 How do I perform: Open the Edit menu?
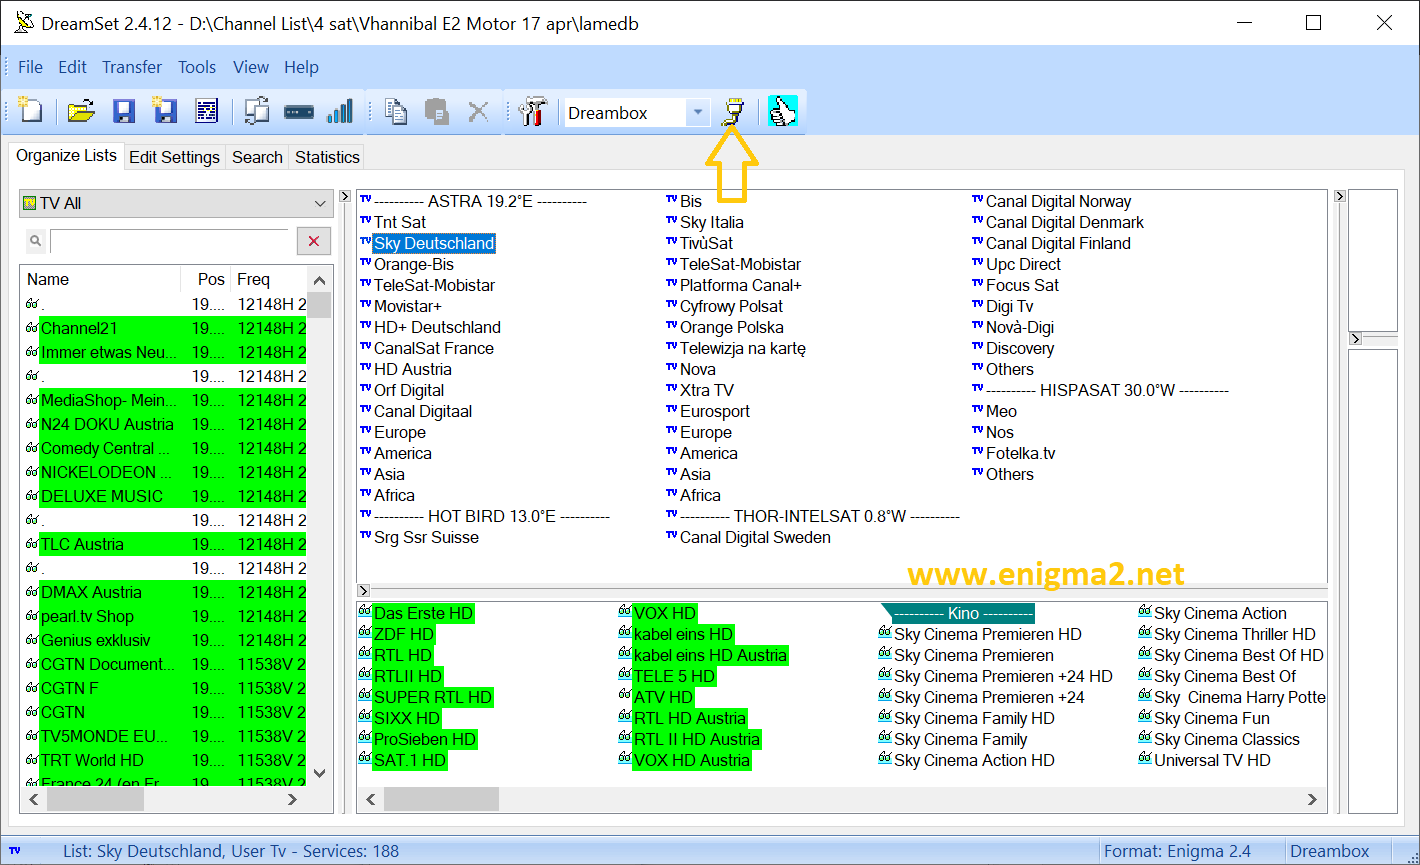coord(72,67)
